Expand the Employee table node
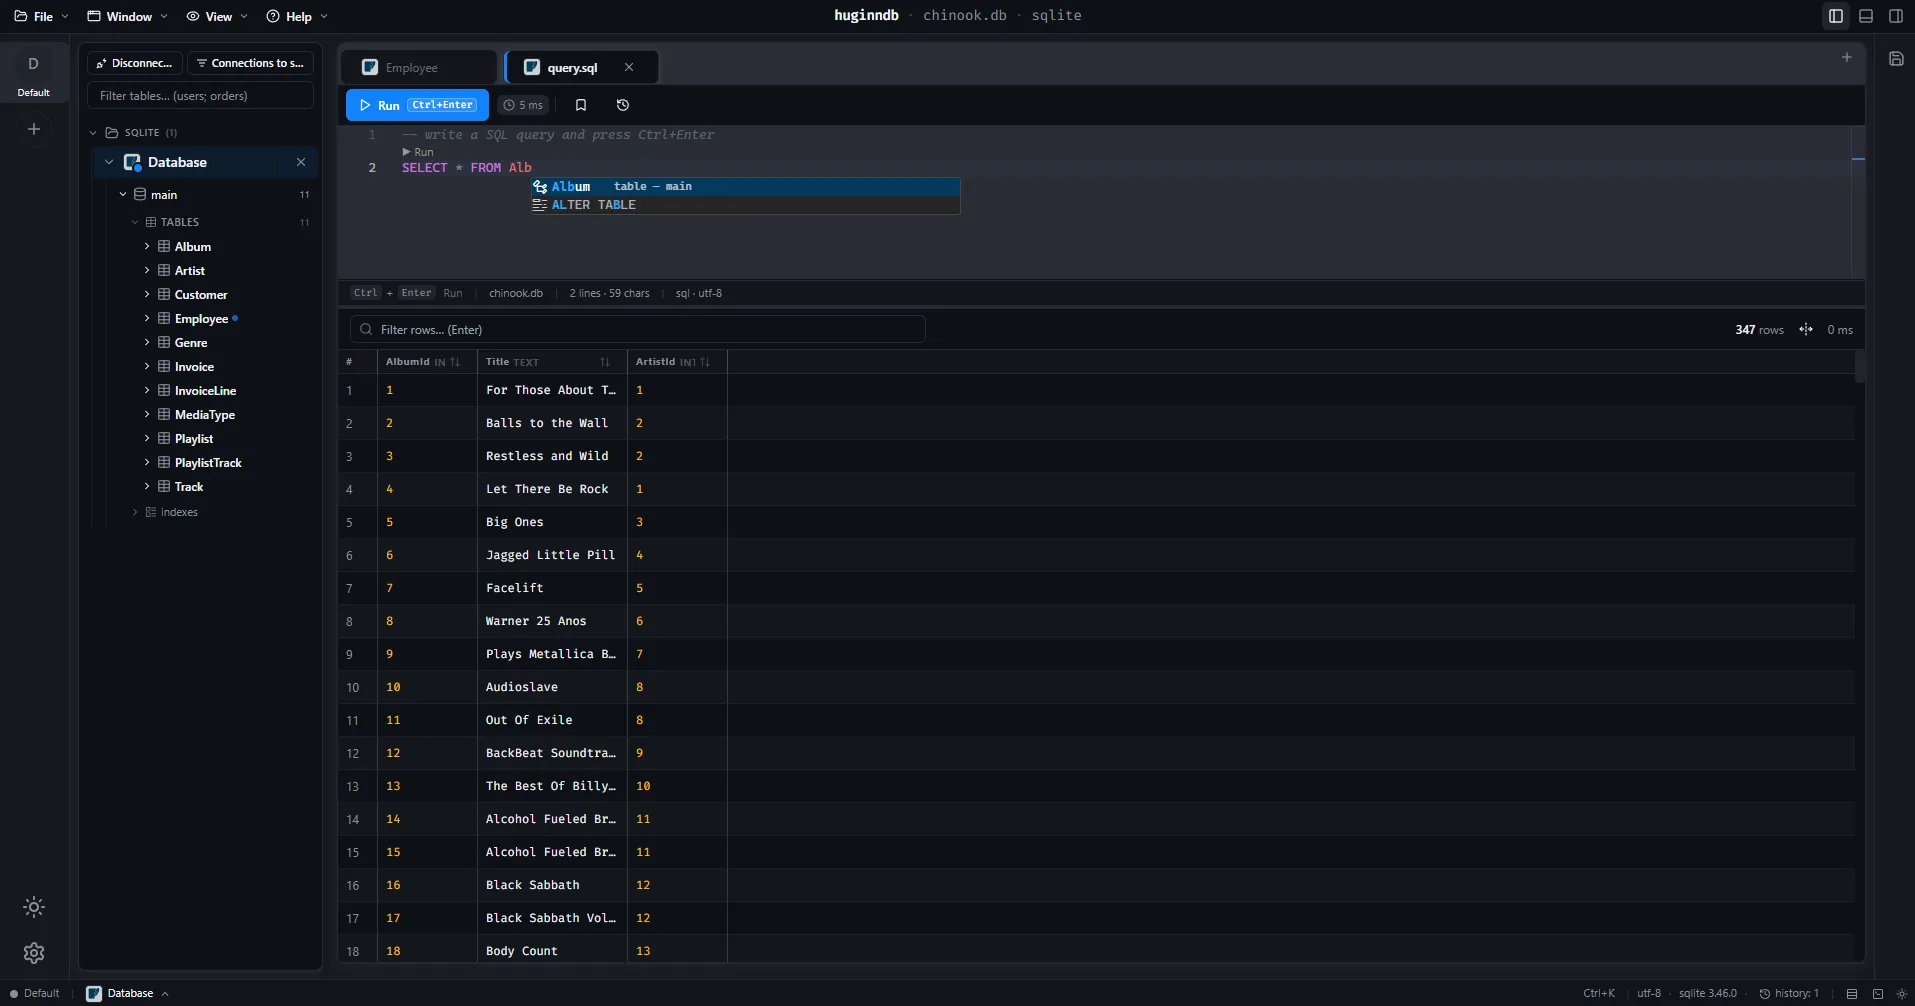 coord(147,318)
